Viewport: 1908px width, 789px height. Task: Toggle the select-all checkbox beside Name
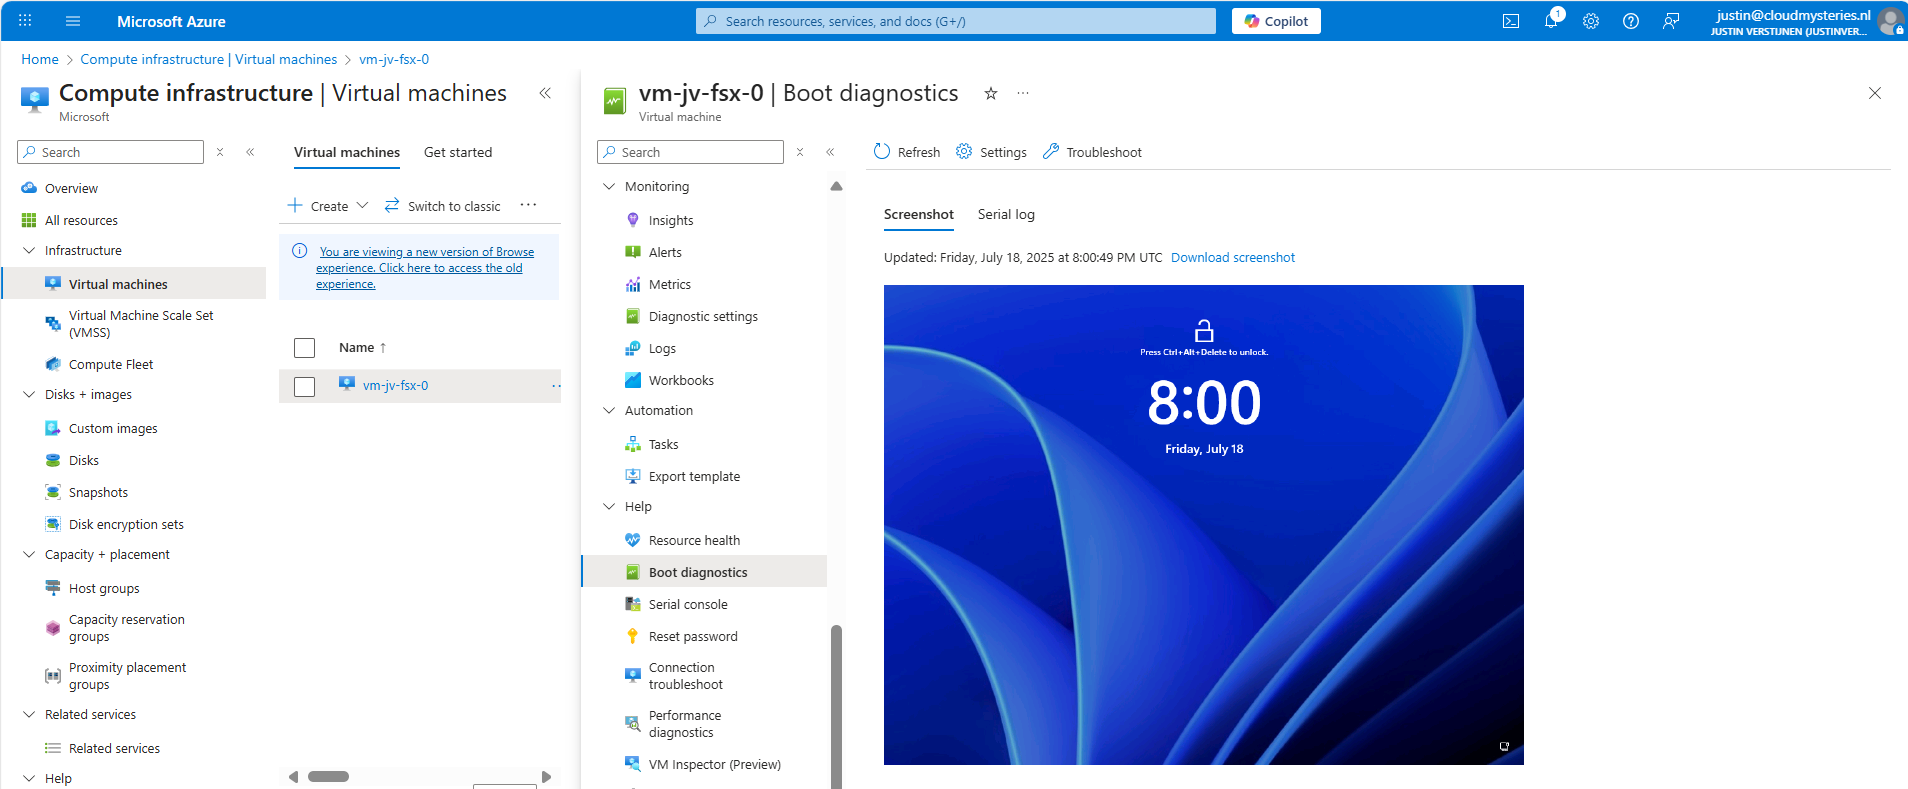tap(305, 348)
